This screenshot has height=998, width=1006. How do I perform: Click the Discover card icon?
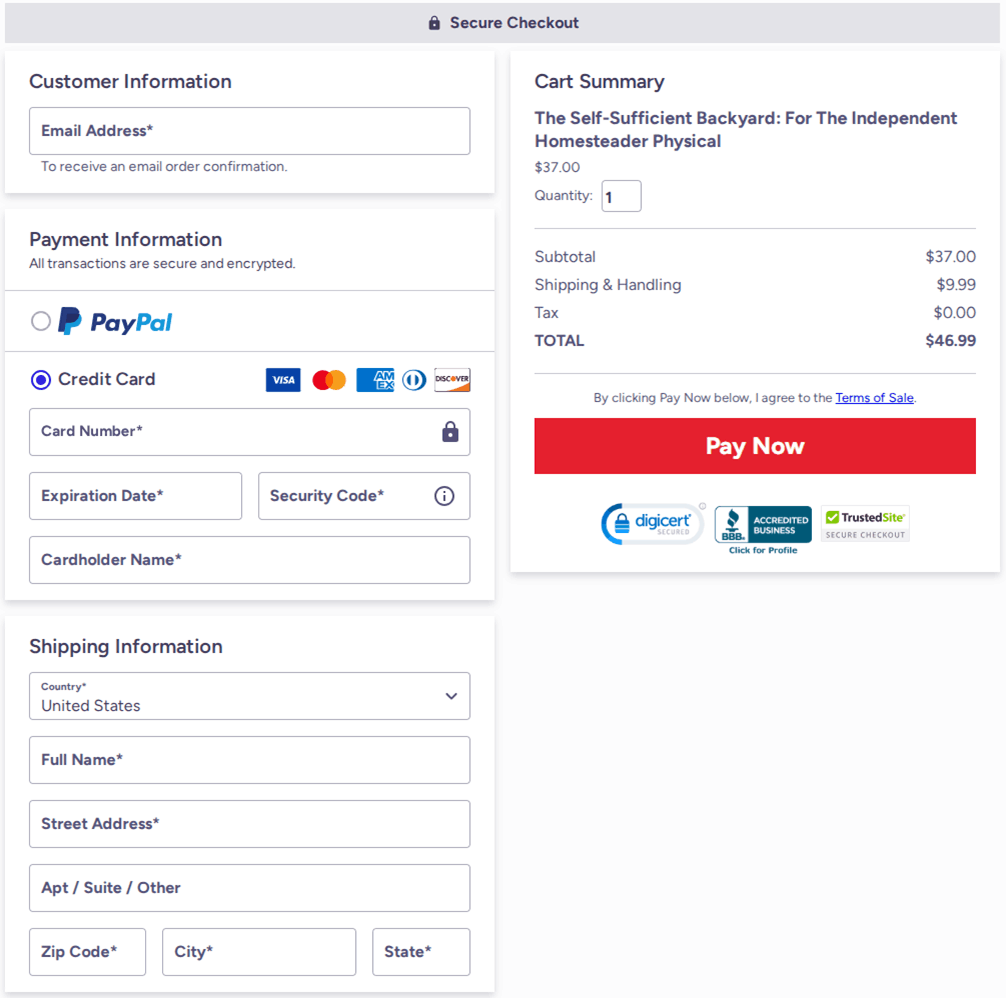452,380
